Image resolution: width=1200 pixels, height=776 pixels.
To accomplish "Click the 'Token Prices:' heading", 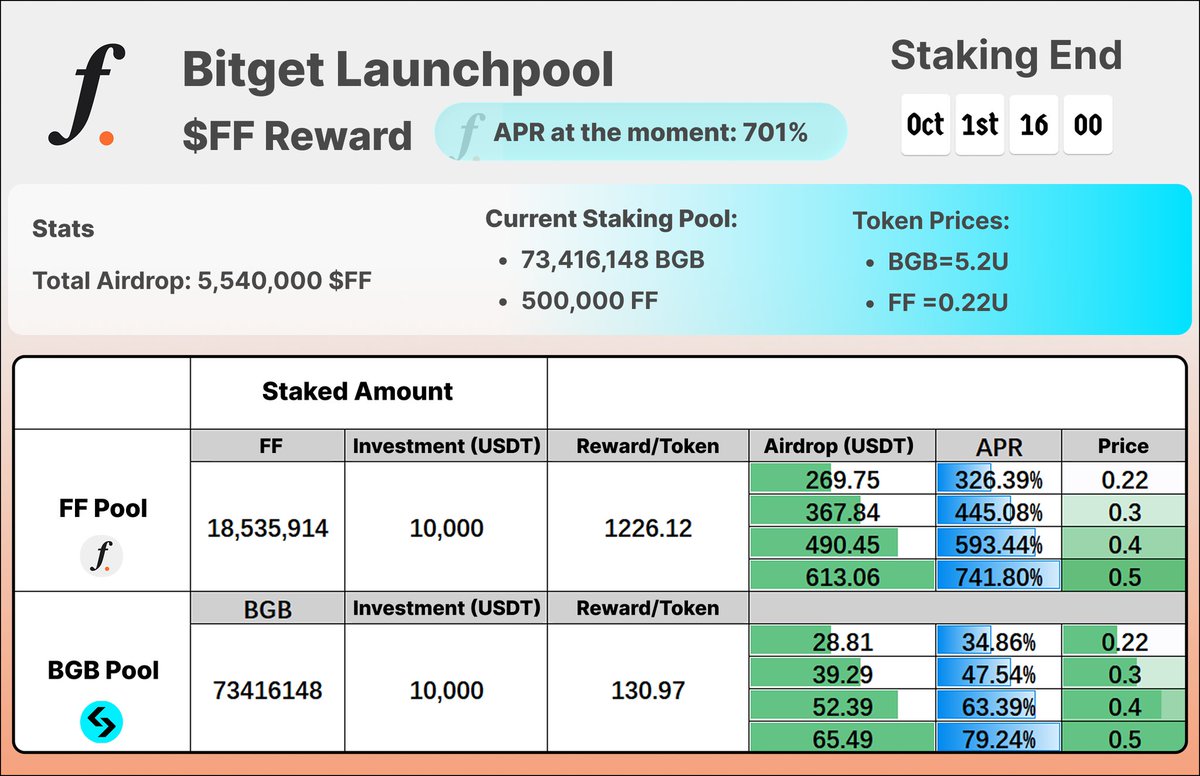I will point(931,222).
